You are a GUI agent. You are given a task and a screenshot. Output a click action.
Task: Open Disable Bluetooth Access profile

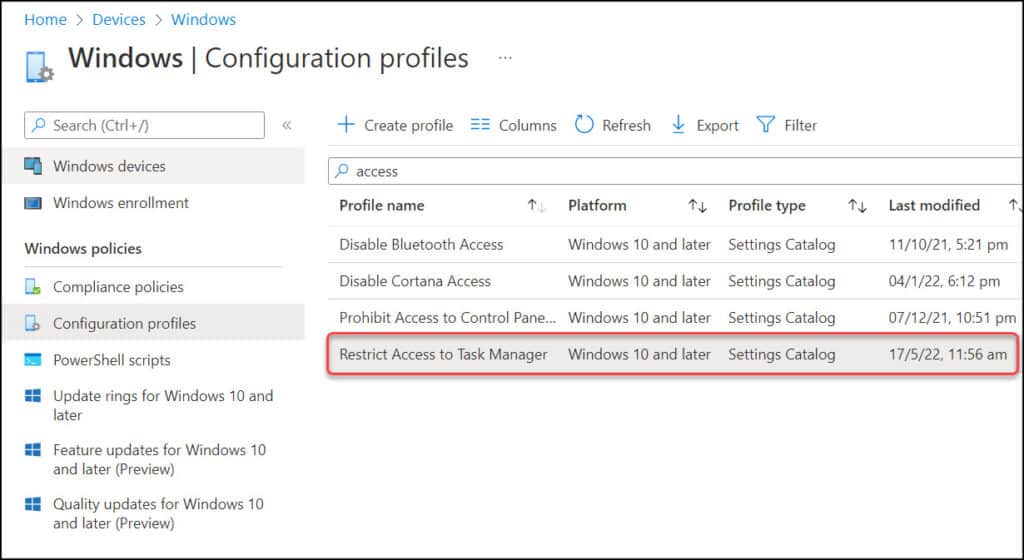(x=421, y=244)
